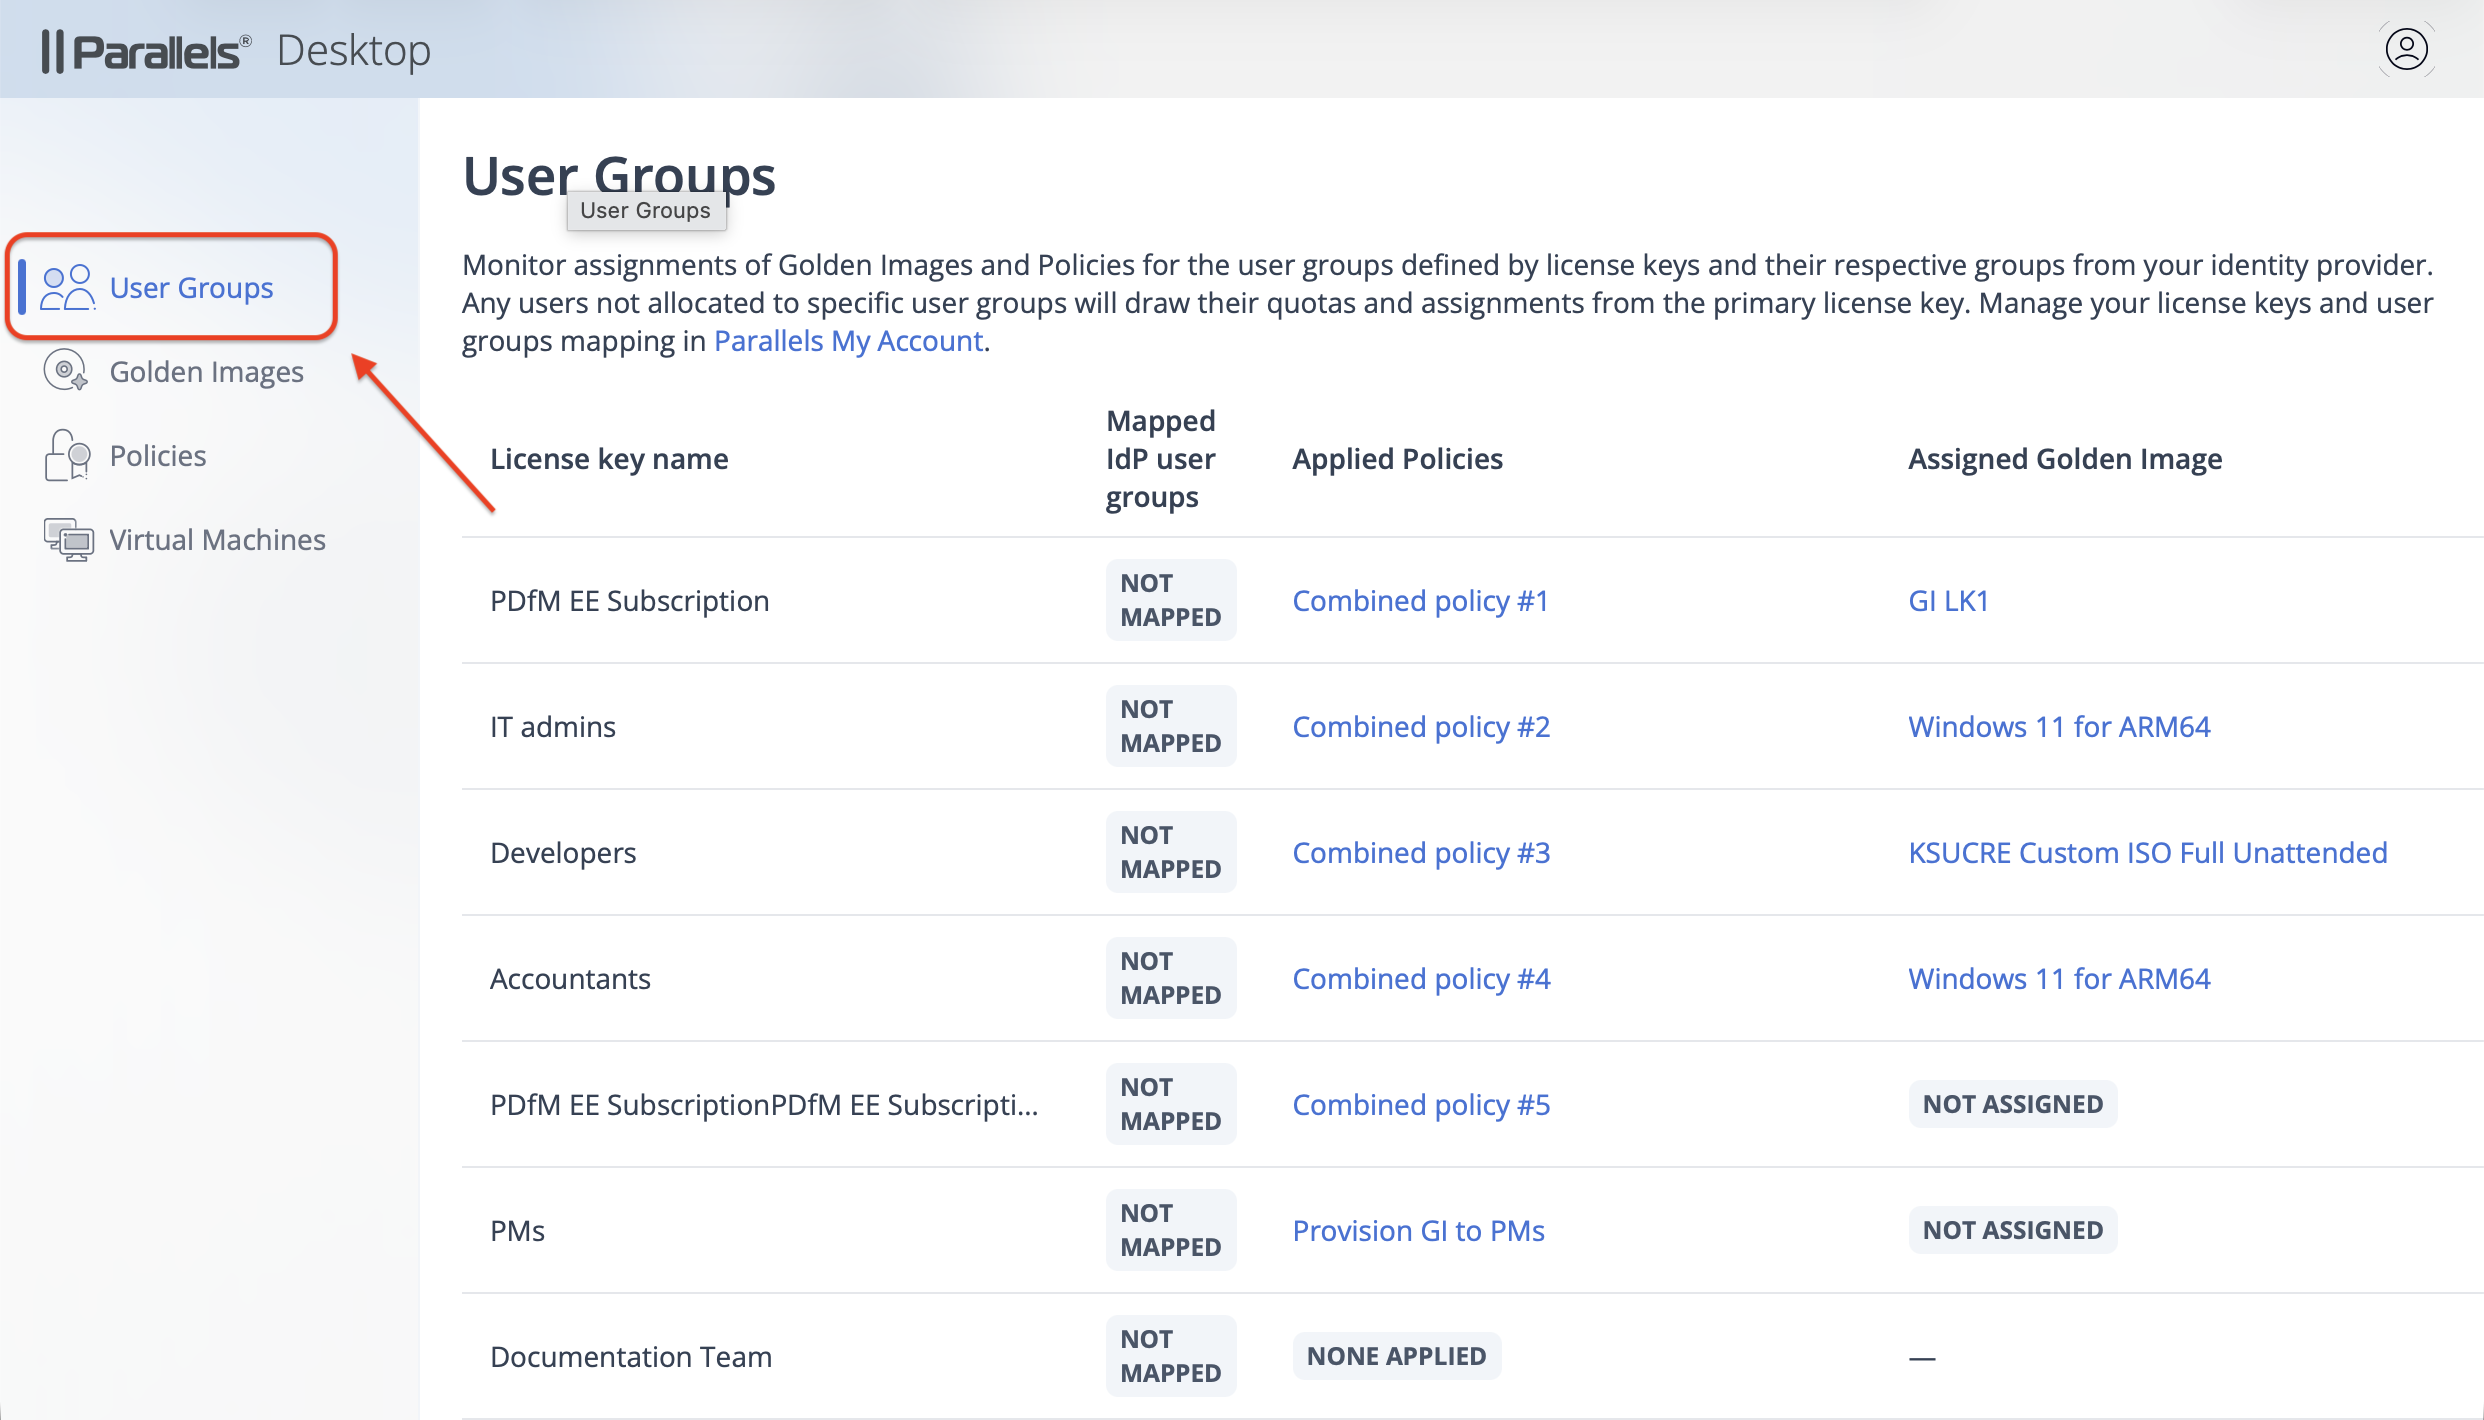Screen dimensions: 2484x1420
Task: Click the Virtual Machines monitor icon
Action: [x=68, y=540]
